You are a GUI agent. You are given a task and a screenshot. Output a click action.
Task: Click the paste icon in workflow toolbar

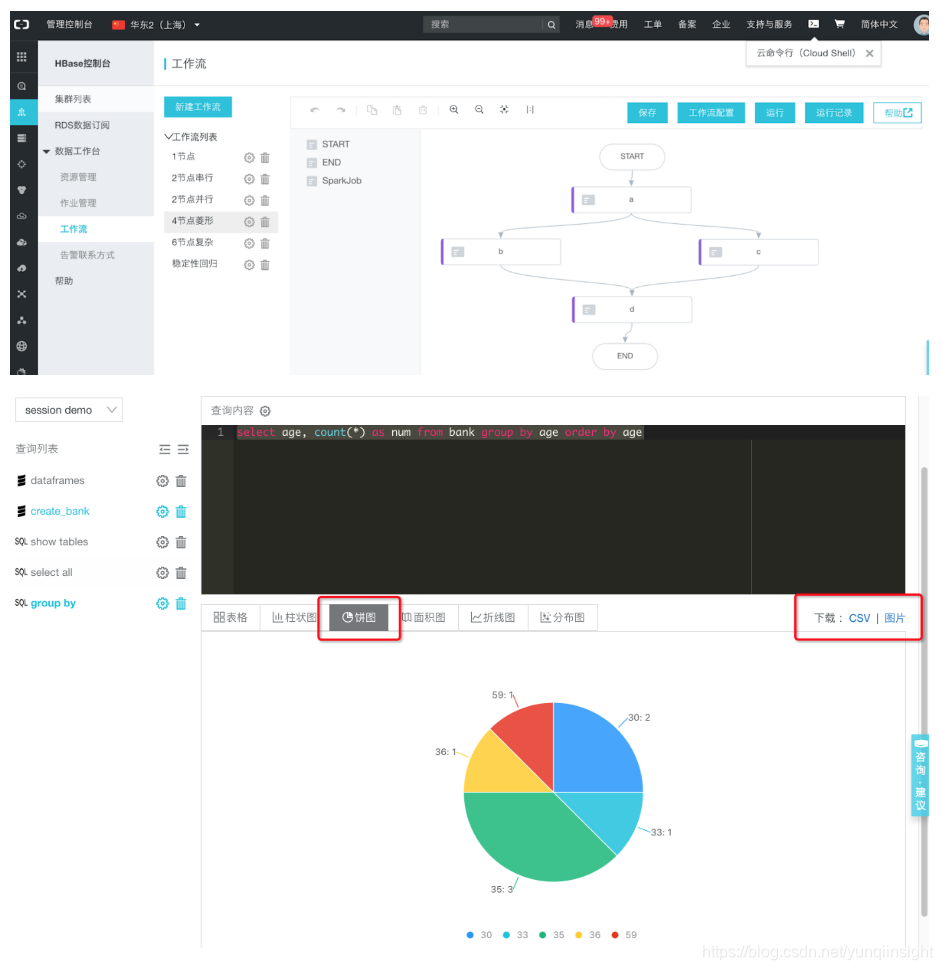pyautogui.click(x=397, y=110)
